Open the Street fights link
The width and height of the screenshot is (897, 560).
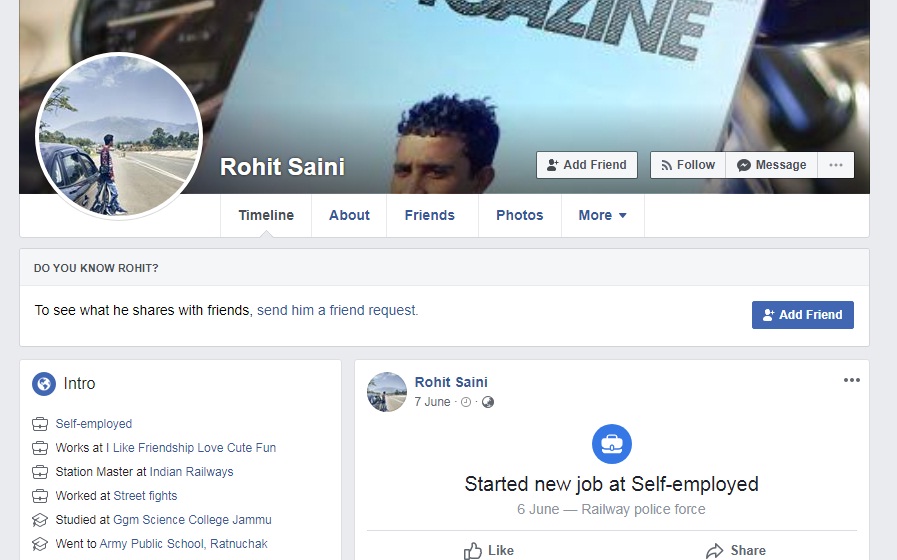(145, 496)
